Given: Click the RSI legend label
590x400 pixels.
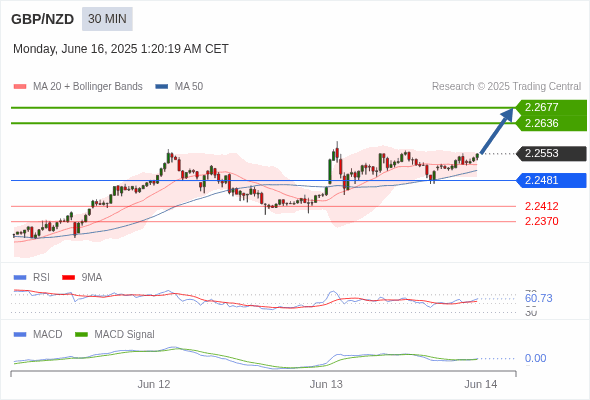Looking at the screenshot, I should [x=41, y=278].
